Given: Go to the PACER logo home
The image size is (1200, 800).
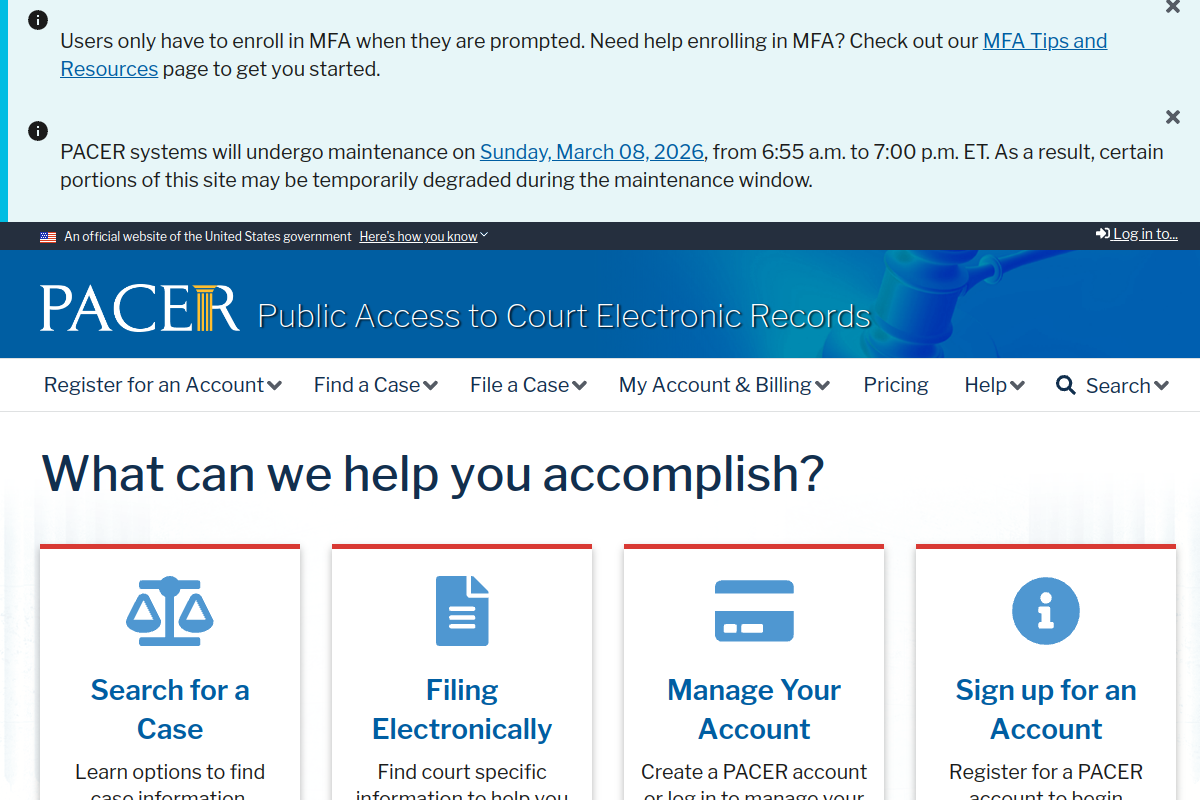Looking at the screenshot, I should 140,307.
